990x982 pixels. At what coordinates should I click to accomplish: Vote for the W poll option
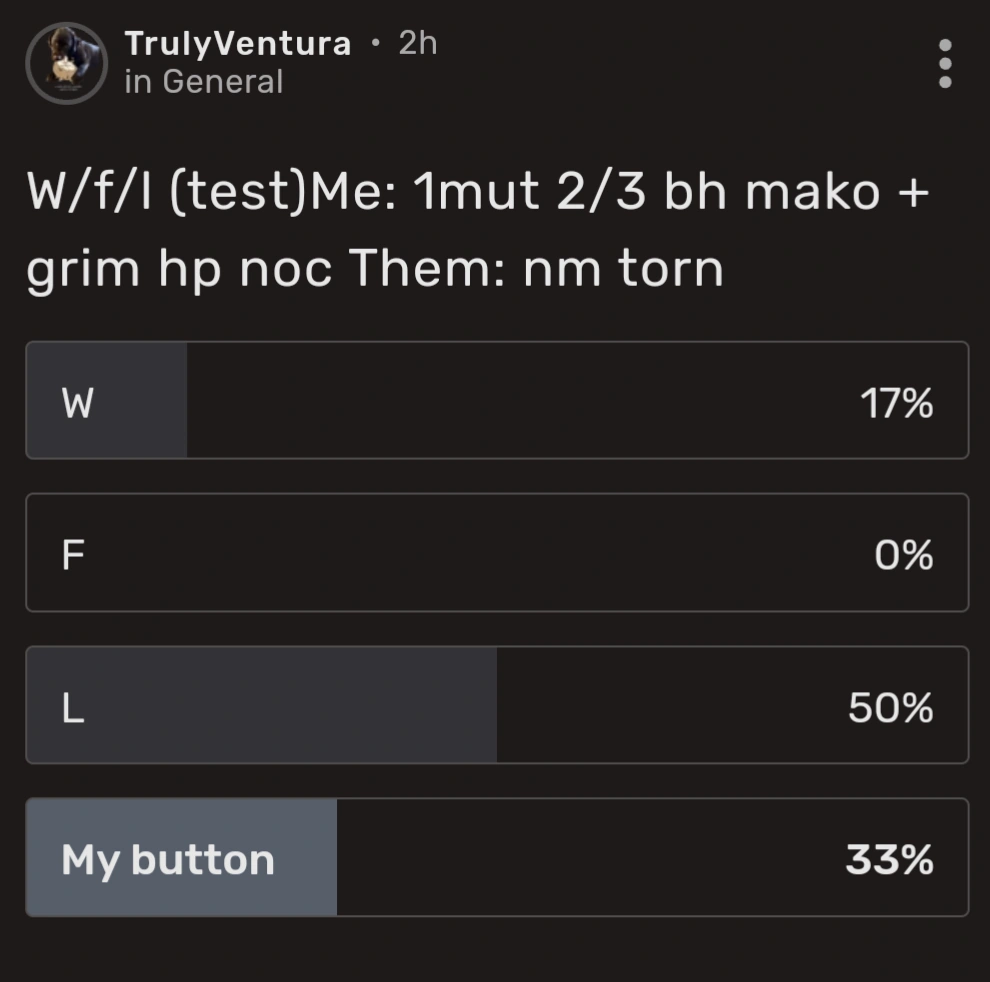(497, 400)
